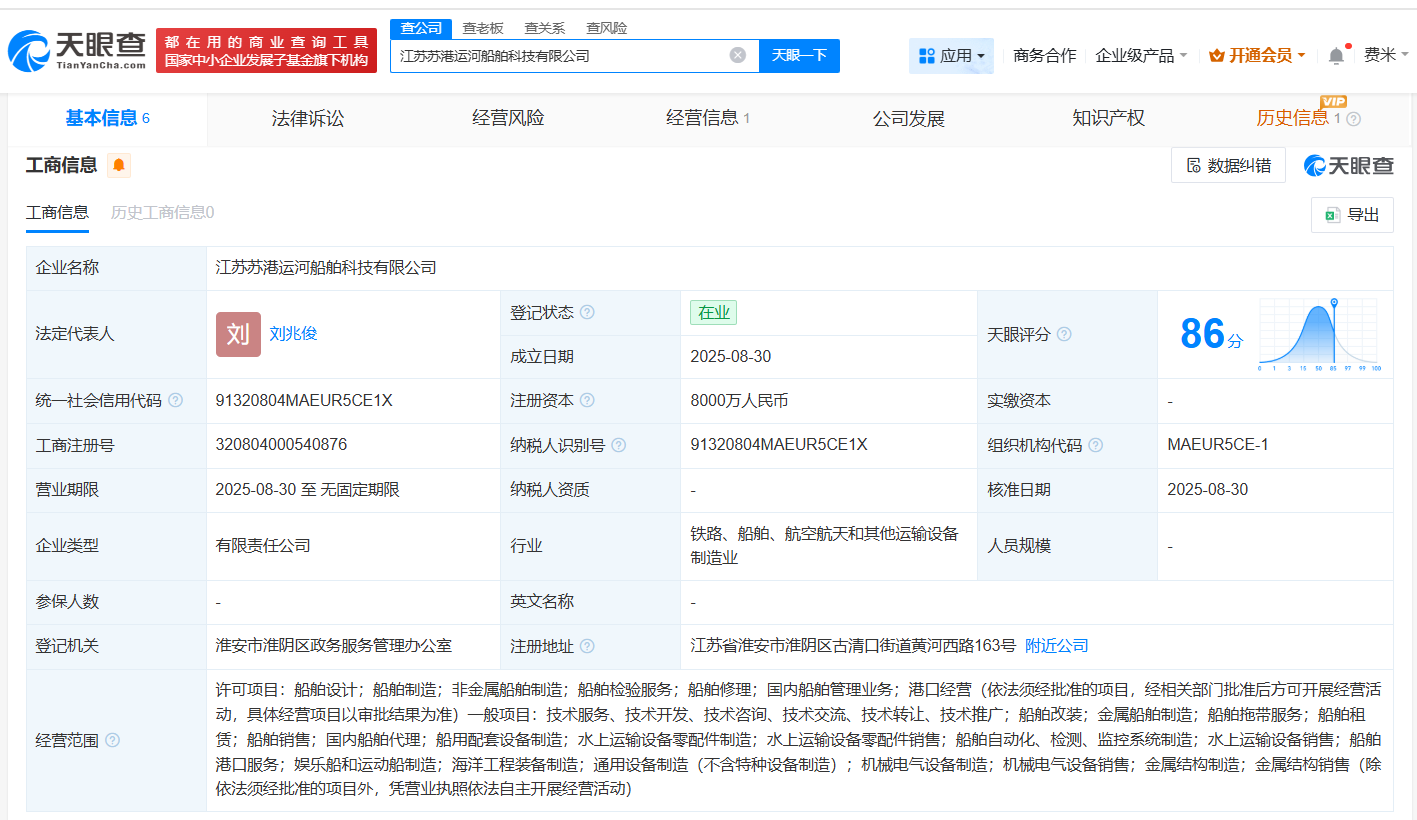Image resolution: width=1417 pixels, height=820 pixels.
Task: Click the 天眼查 logo near 数据纠错
Action: point(1347,165)
